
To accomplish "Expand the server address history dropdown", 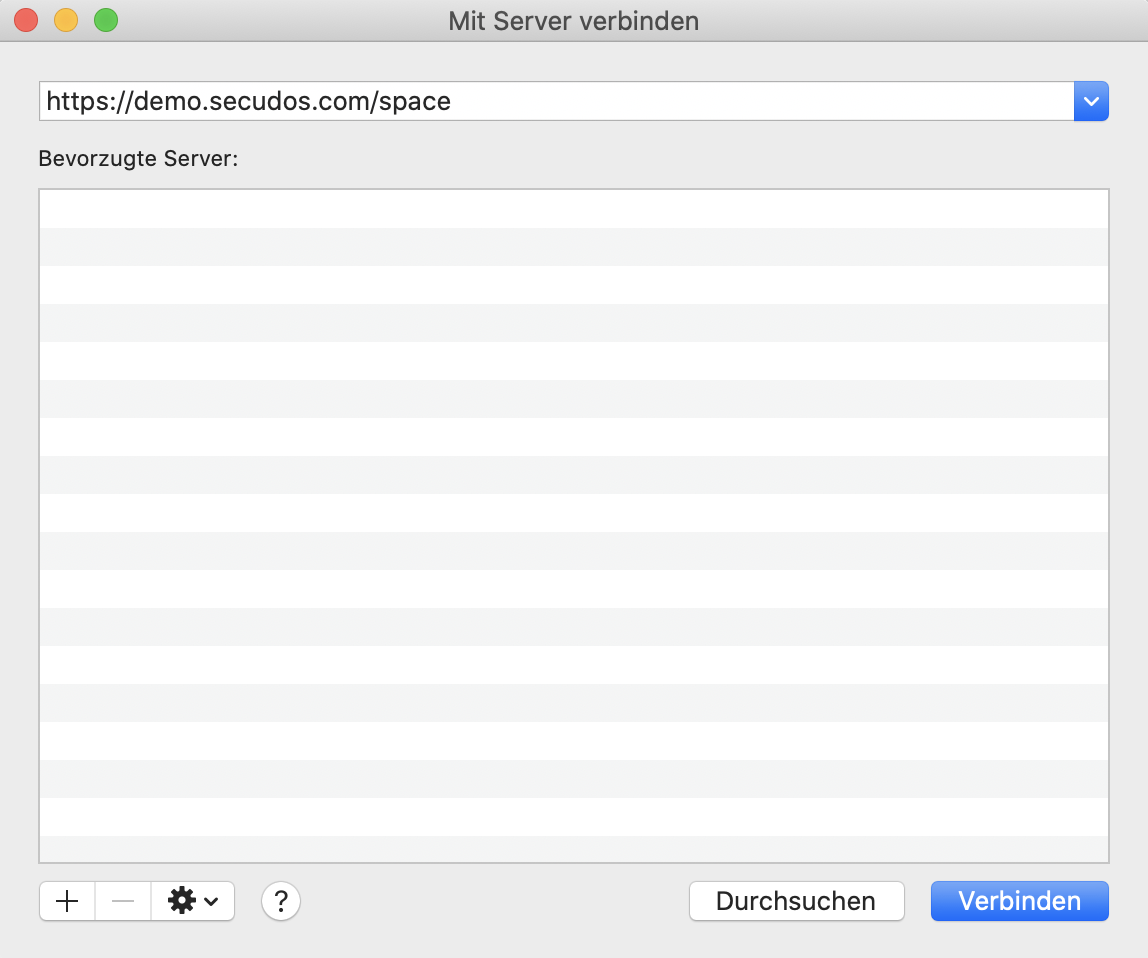I will tap(1090, 101).
